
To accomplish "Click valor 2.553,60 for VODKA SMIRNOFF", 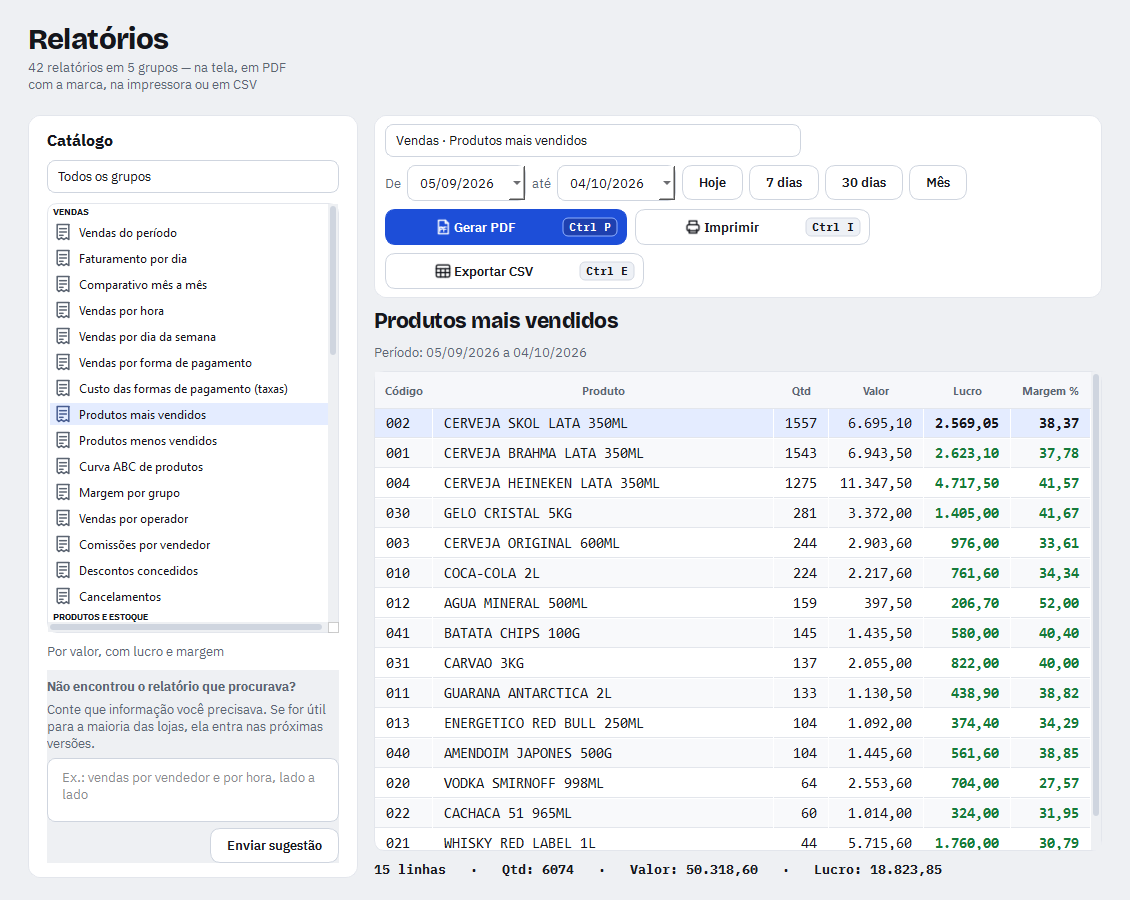I will point(876,783).
